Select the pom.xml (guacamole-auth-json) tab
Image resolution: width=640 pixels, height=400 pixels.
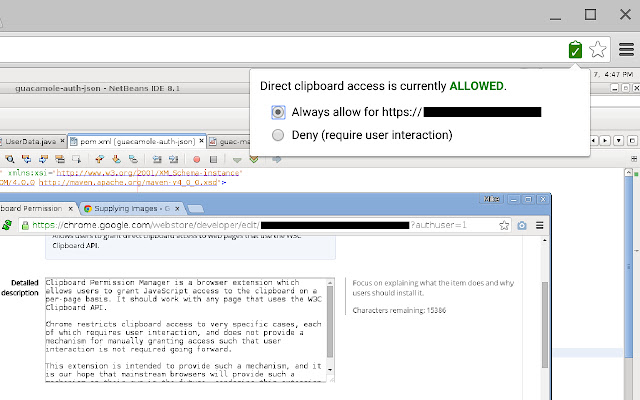pyautogui.click(x=138, y=142)
